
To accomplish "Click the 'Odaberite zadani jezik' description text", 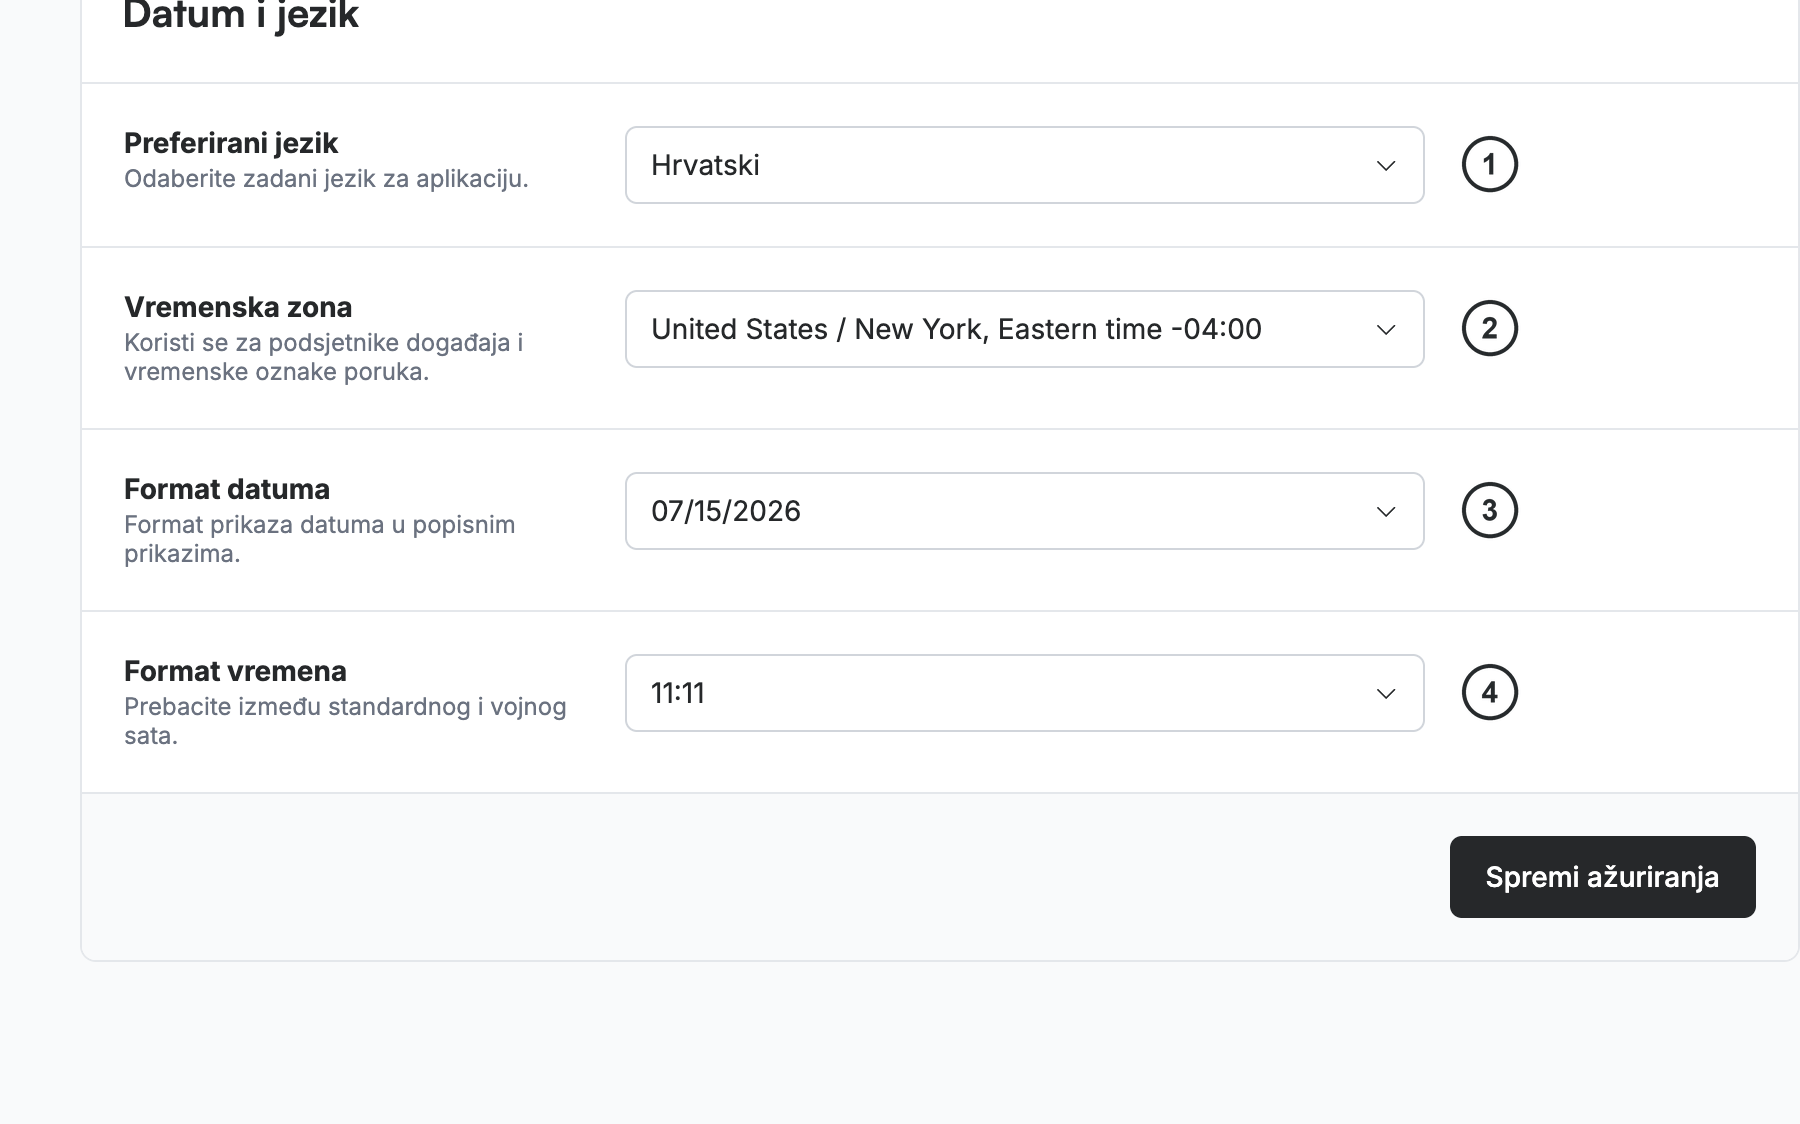I will click(326, 179).
